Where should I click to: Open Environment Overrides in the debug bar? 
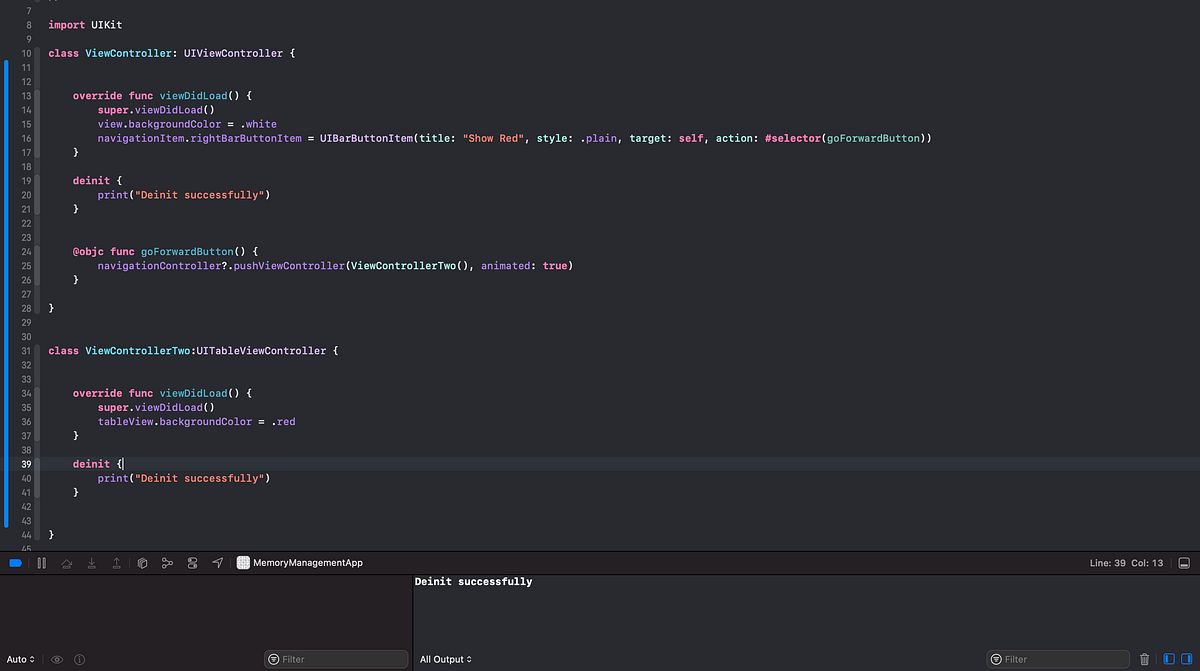pyautogui.click(x=192, y=562)
